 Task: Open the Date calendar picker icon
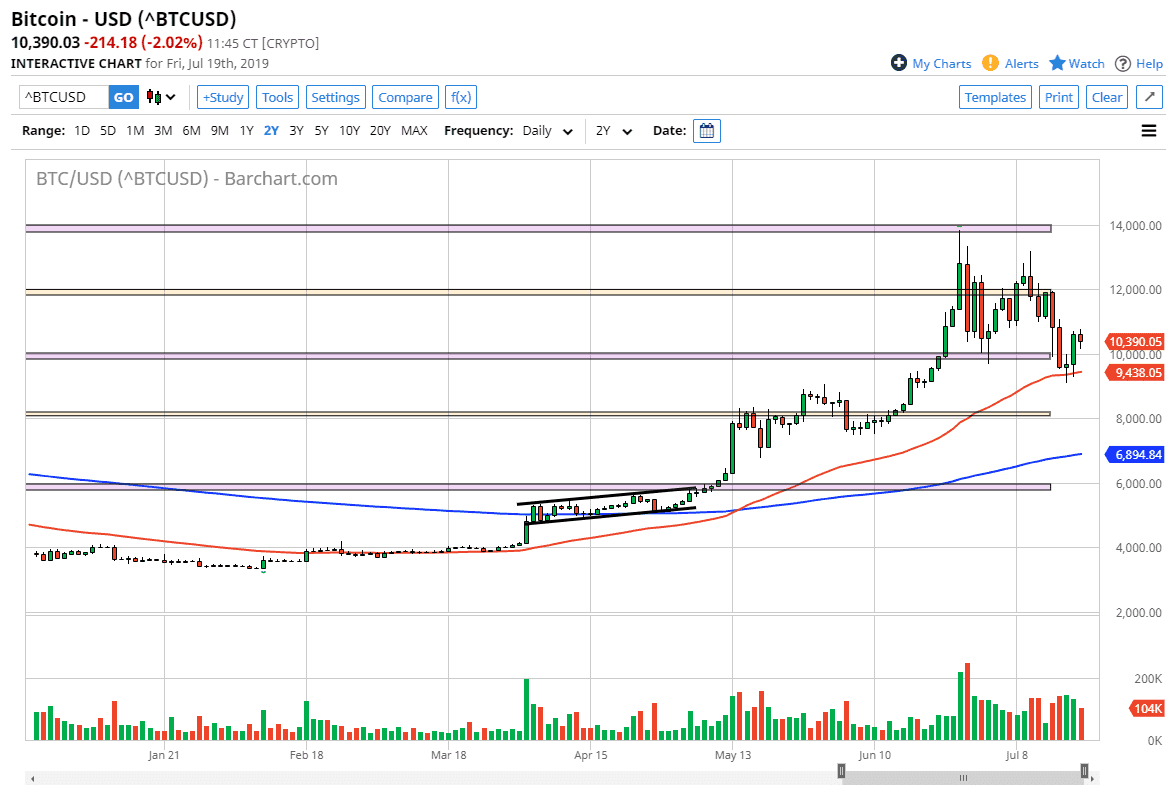point(706,130)
